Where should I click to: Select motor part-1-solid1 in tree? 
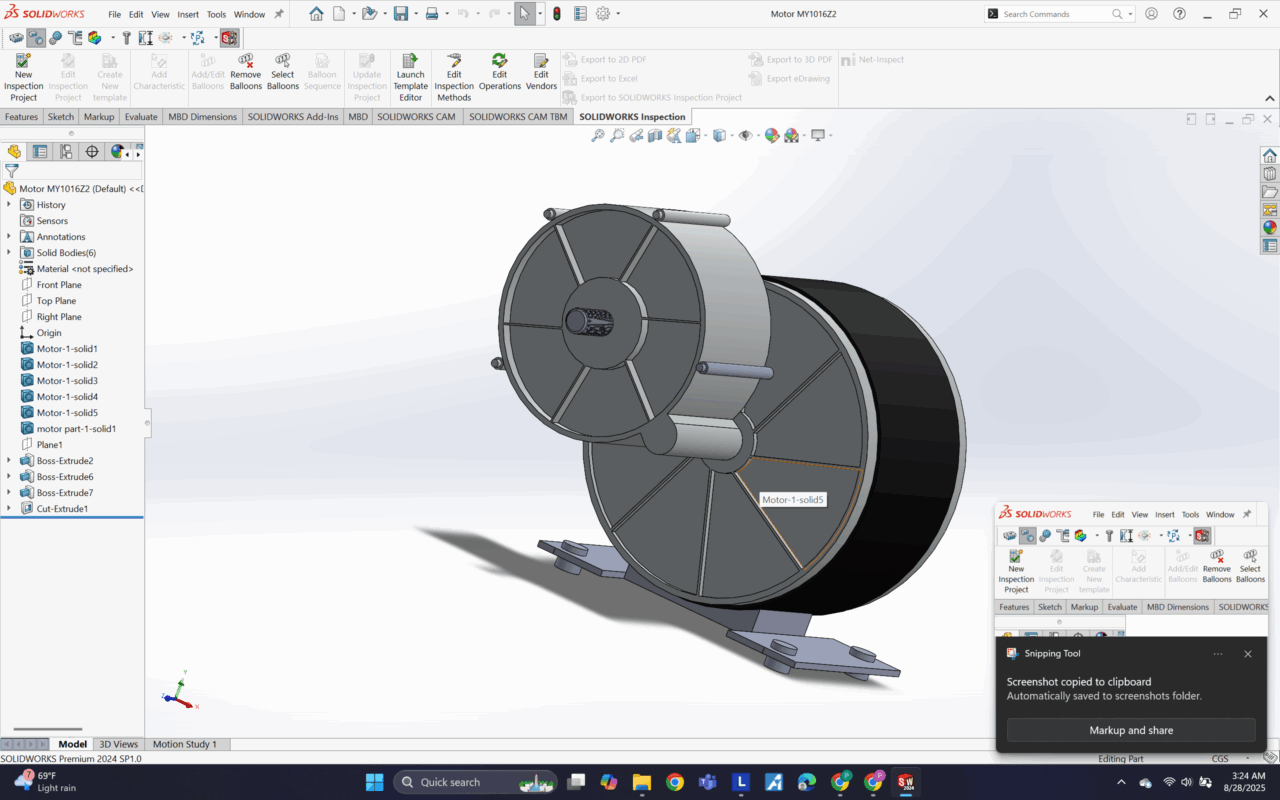click(76, 429)
